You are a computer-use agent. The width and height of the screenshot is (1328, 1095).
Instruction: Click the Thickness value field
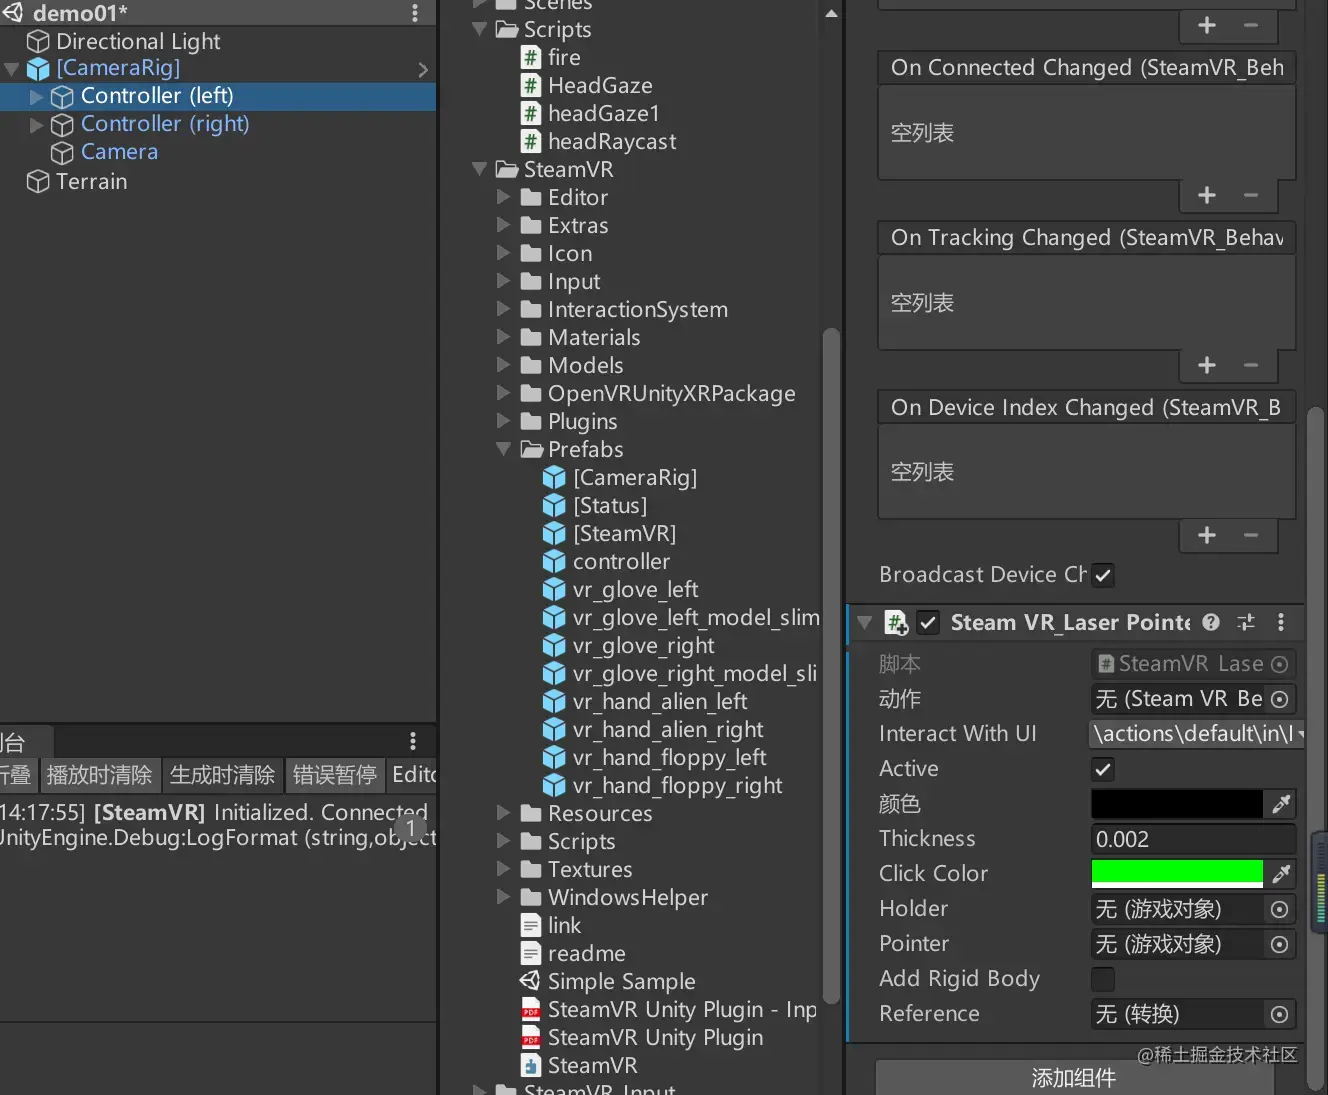[1193, 839]
